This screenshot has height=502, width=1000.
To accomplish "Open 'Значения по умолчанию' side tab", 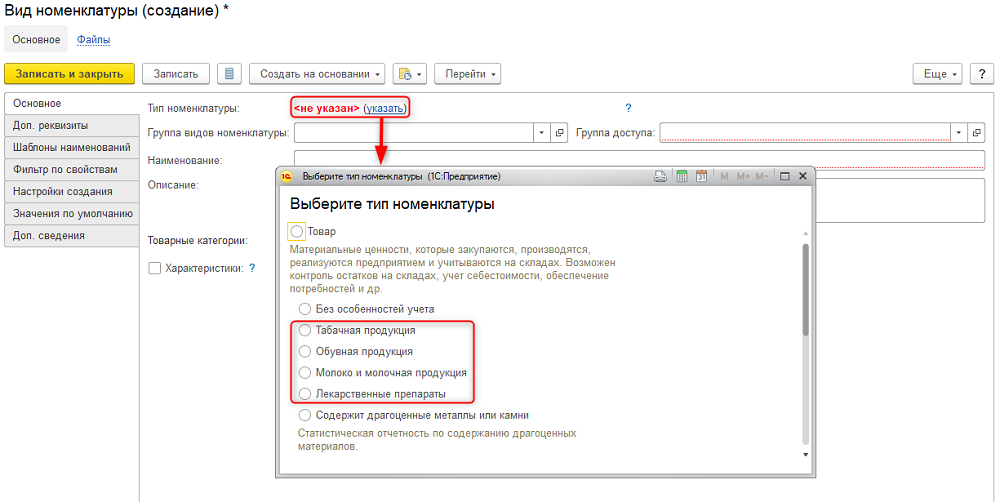I will click(71, 214).
